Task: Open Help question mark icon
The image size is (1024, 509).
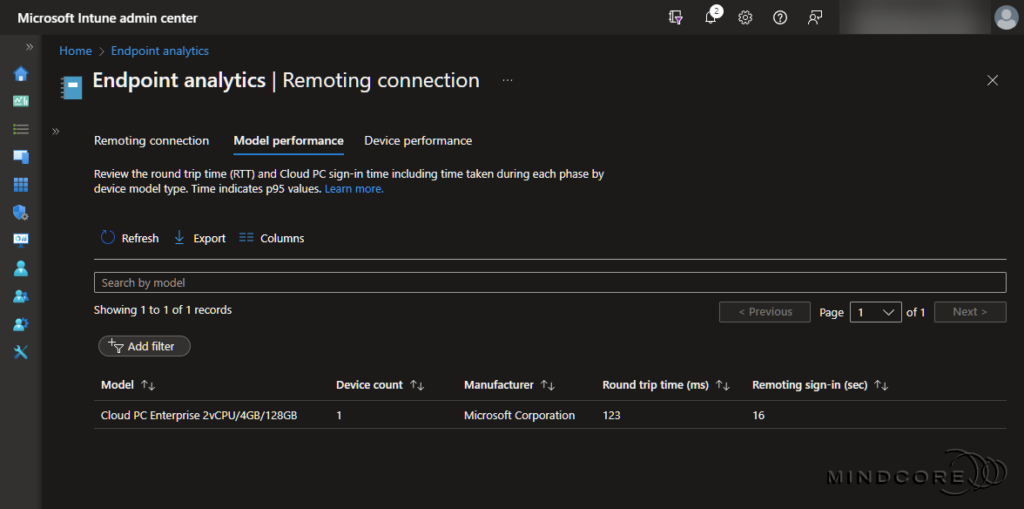Action: 780,18
